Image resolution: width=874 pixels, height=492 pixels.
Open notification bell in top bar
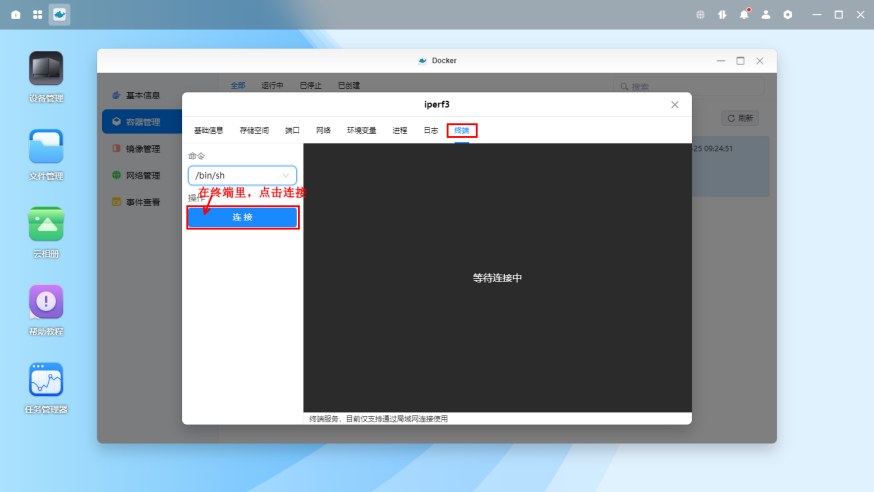[744, 15]
